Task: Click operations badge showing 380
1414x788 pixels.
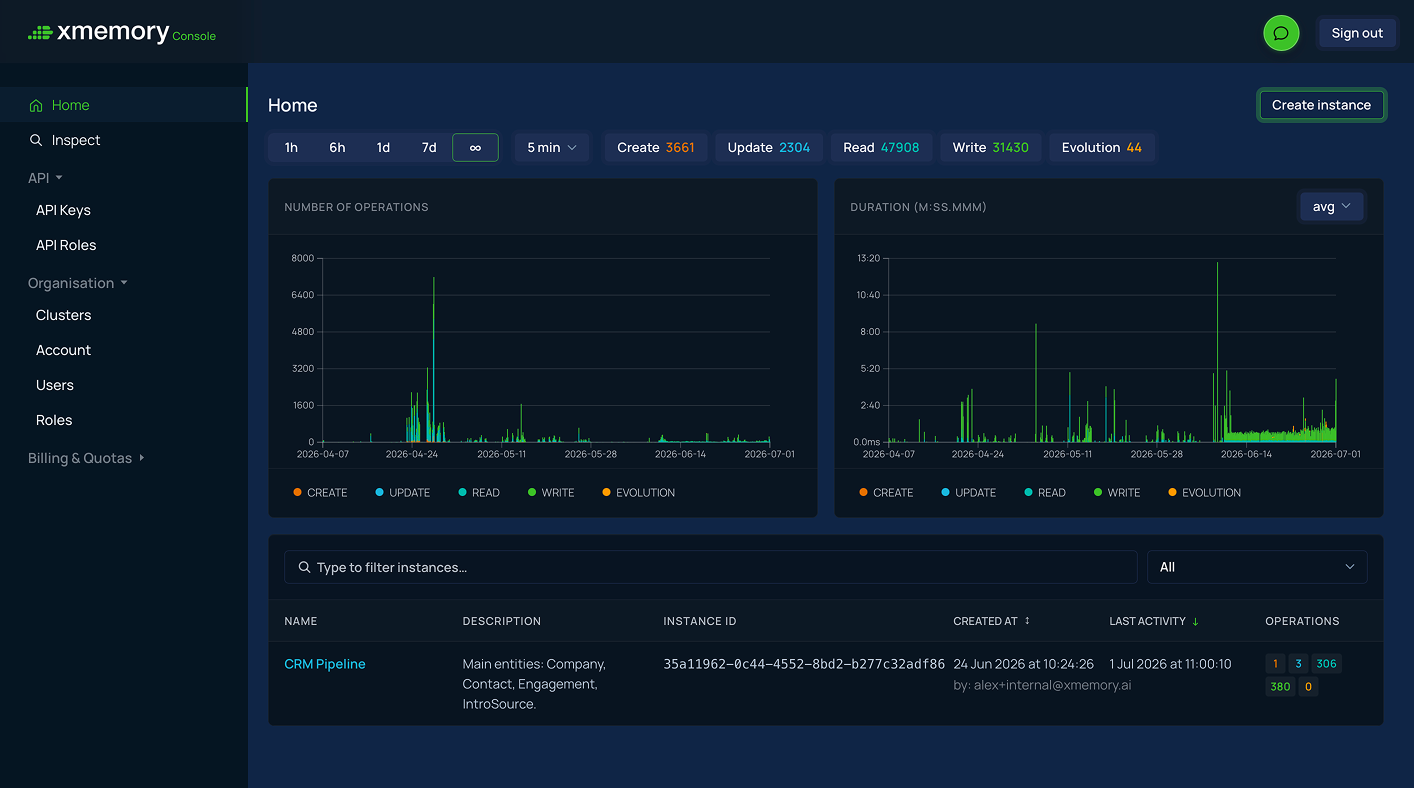Action: click(x=1280, y=687)
